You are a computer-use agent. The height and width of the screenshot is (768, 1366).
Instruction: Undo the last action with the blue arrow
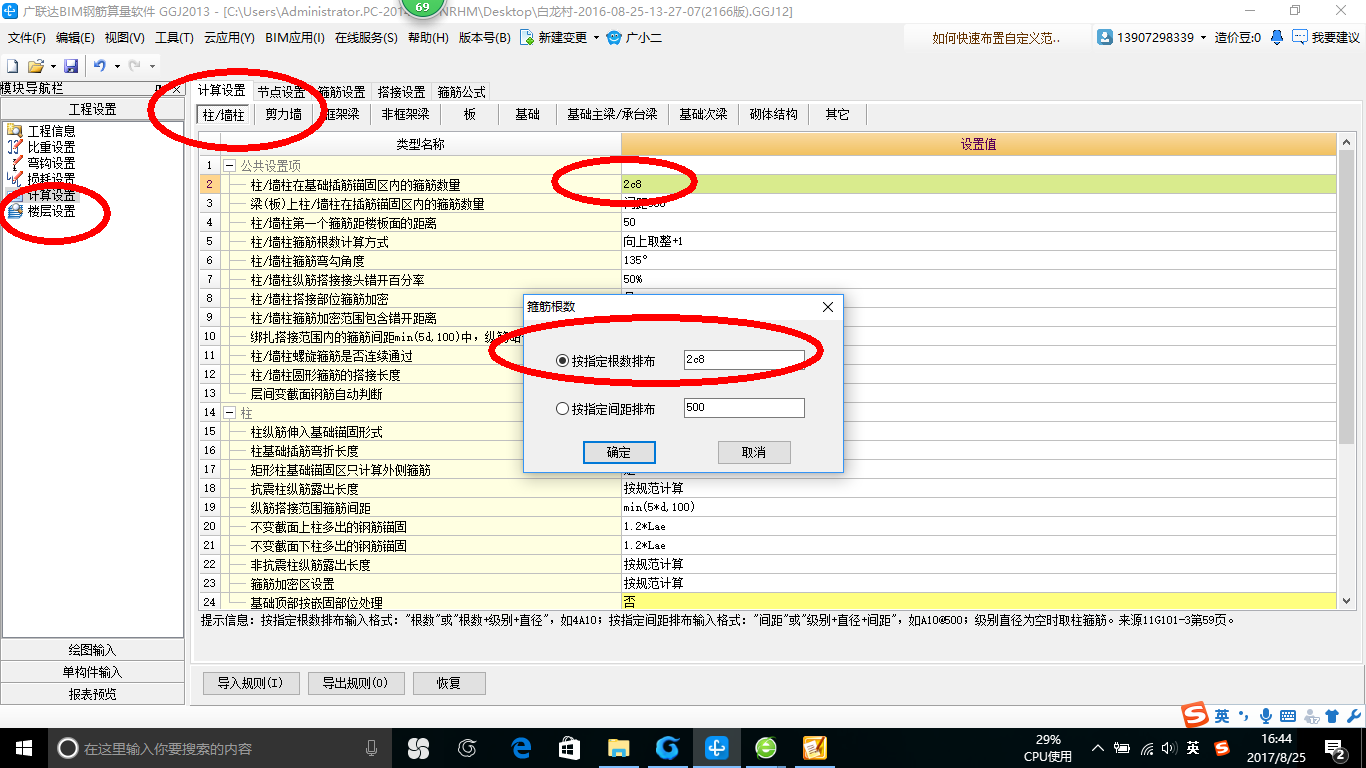pyautogui.click(x=100, y=66)
